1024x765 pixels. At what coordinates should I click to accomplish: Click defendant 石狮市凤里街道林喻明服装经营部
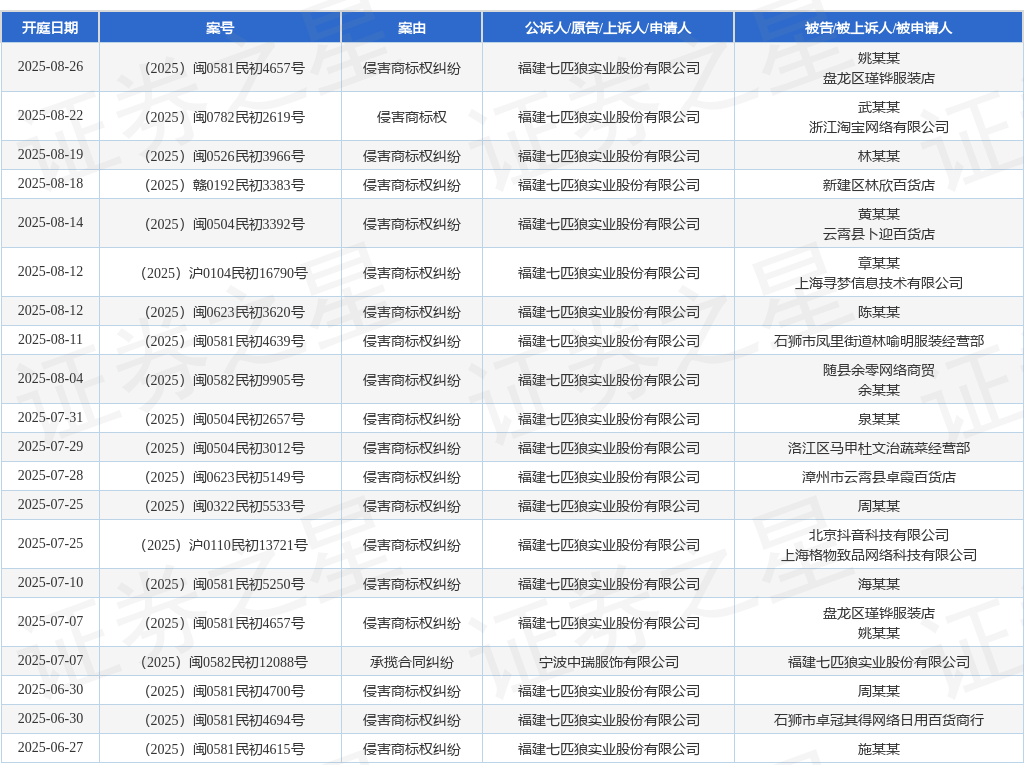(x=878, y=341)
